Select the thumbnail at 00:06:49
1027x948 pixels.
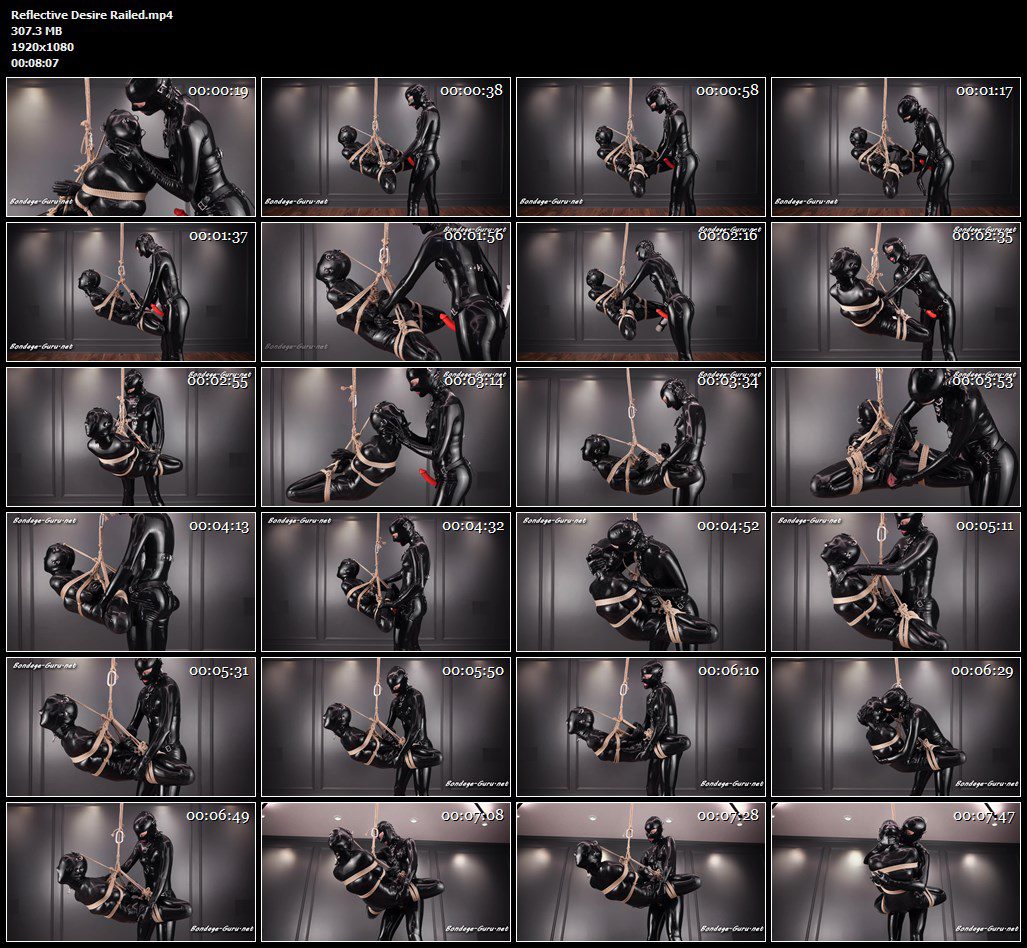131,872
